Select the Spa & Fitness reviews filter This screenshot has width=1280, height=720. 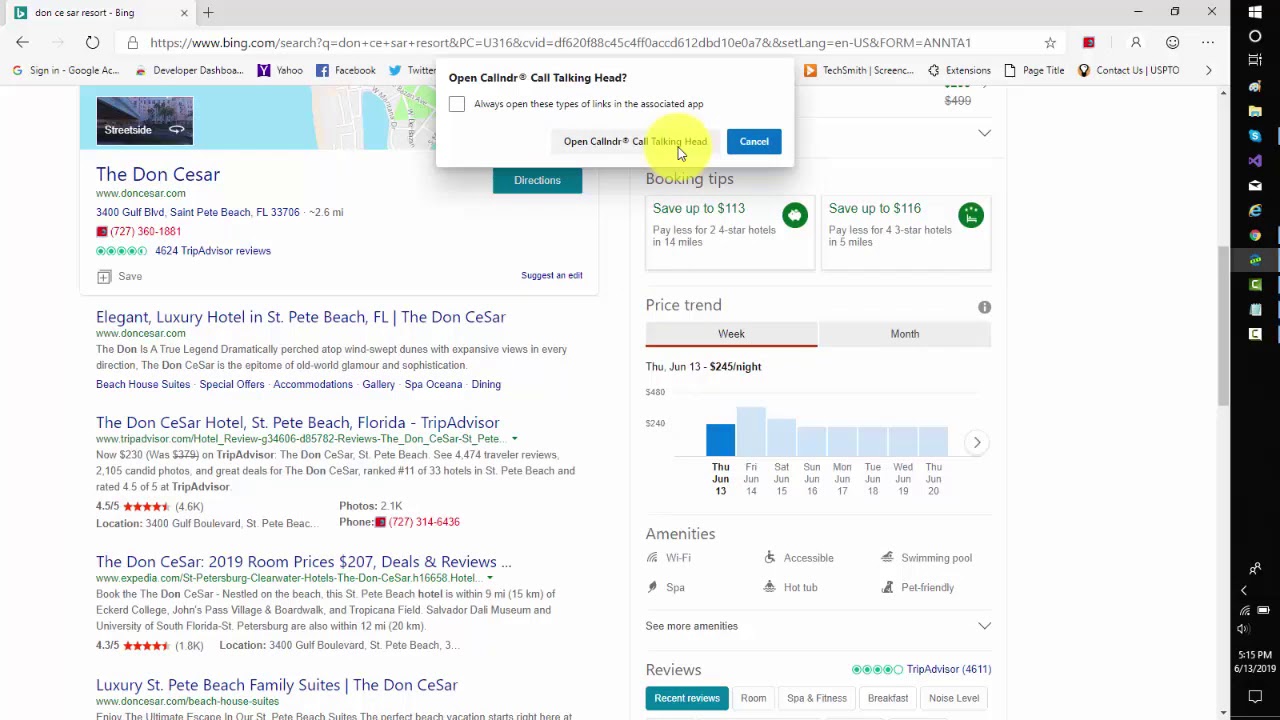[x=816, y=698]
